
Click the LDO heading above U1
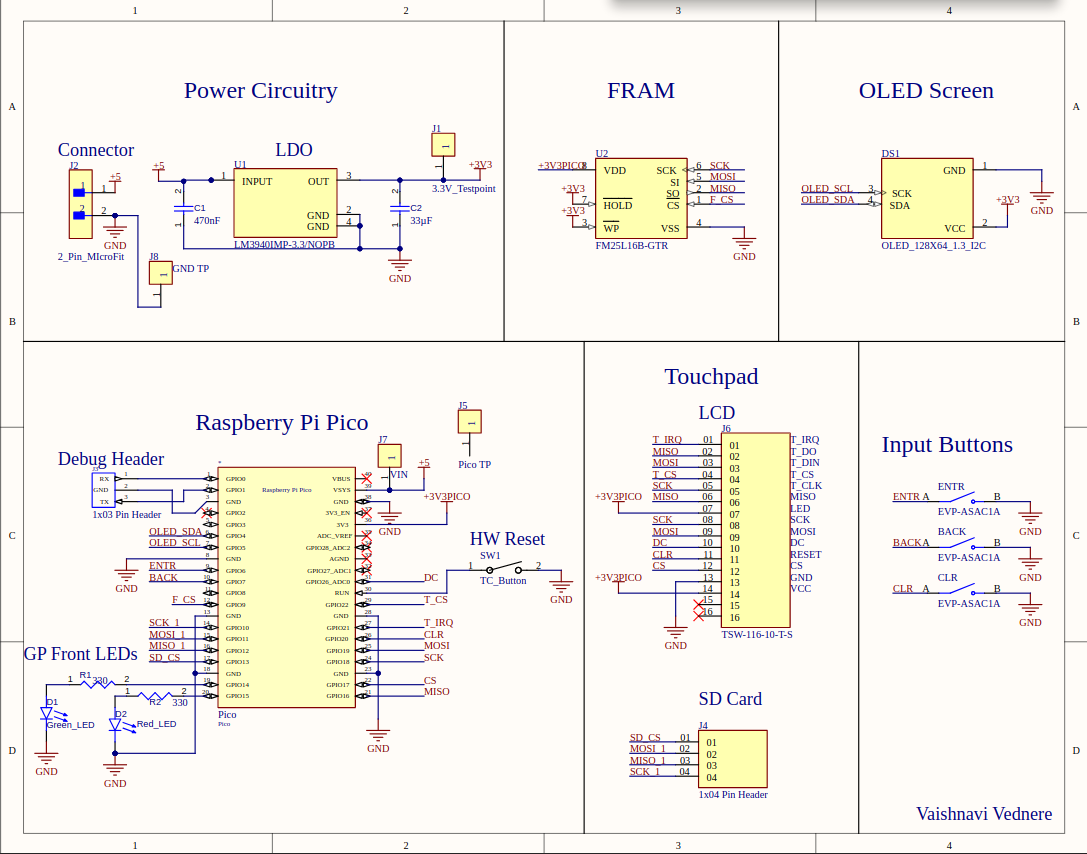click(x=294, y=149)
